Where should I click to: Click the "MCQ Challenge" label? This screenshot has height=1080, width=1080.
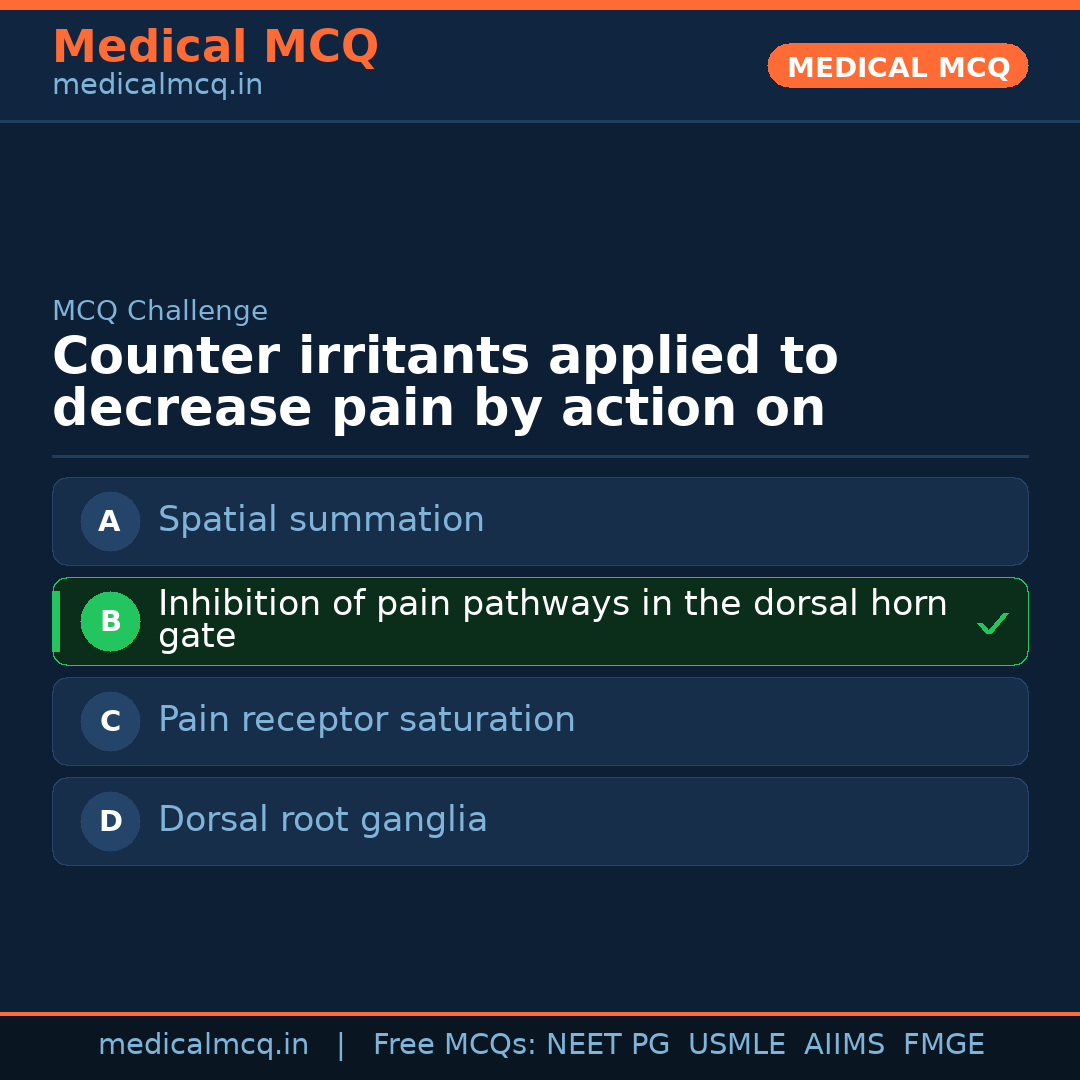[x=160, y=311]
